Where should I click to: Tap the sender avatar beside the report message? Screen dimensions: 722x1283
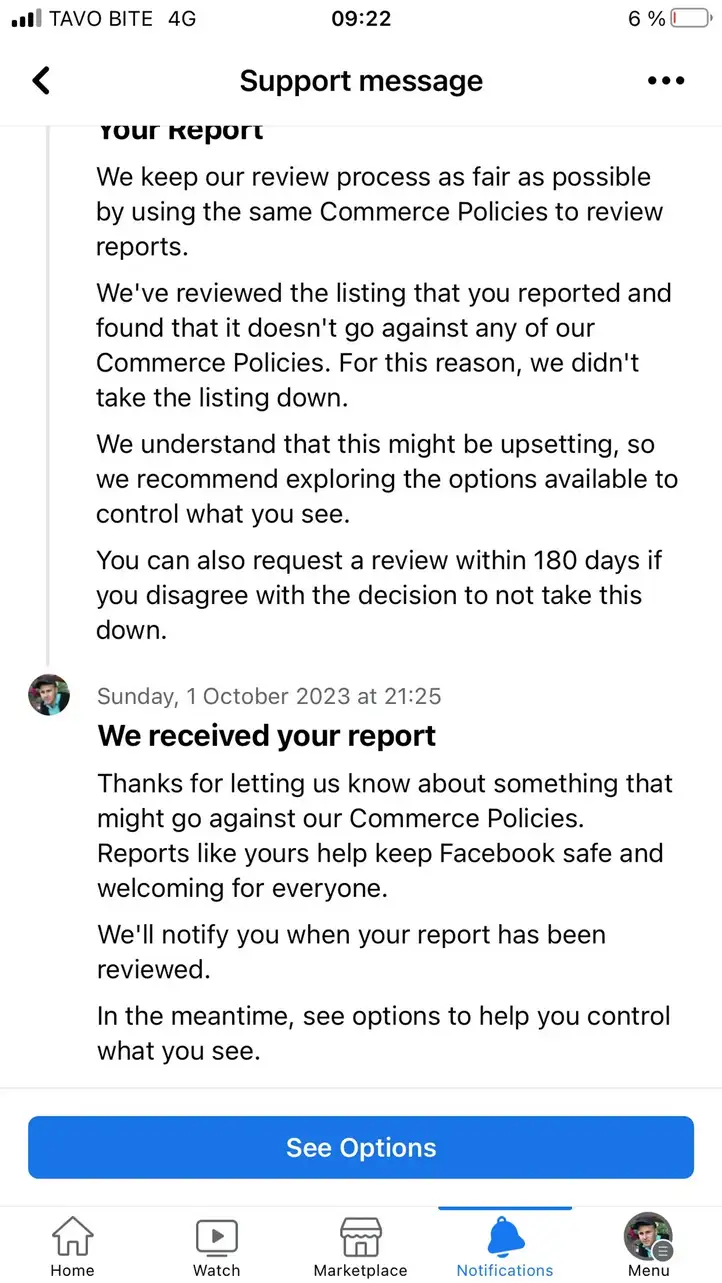tap(49, 695)
